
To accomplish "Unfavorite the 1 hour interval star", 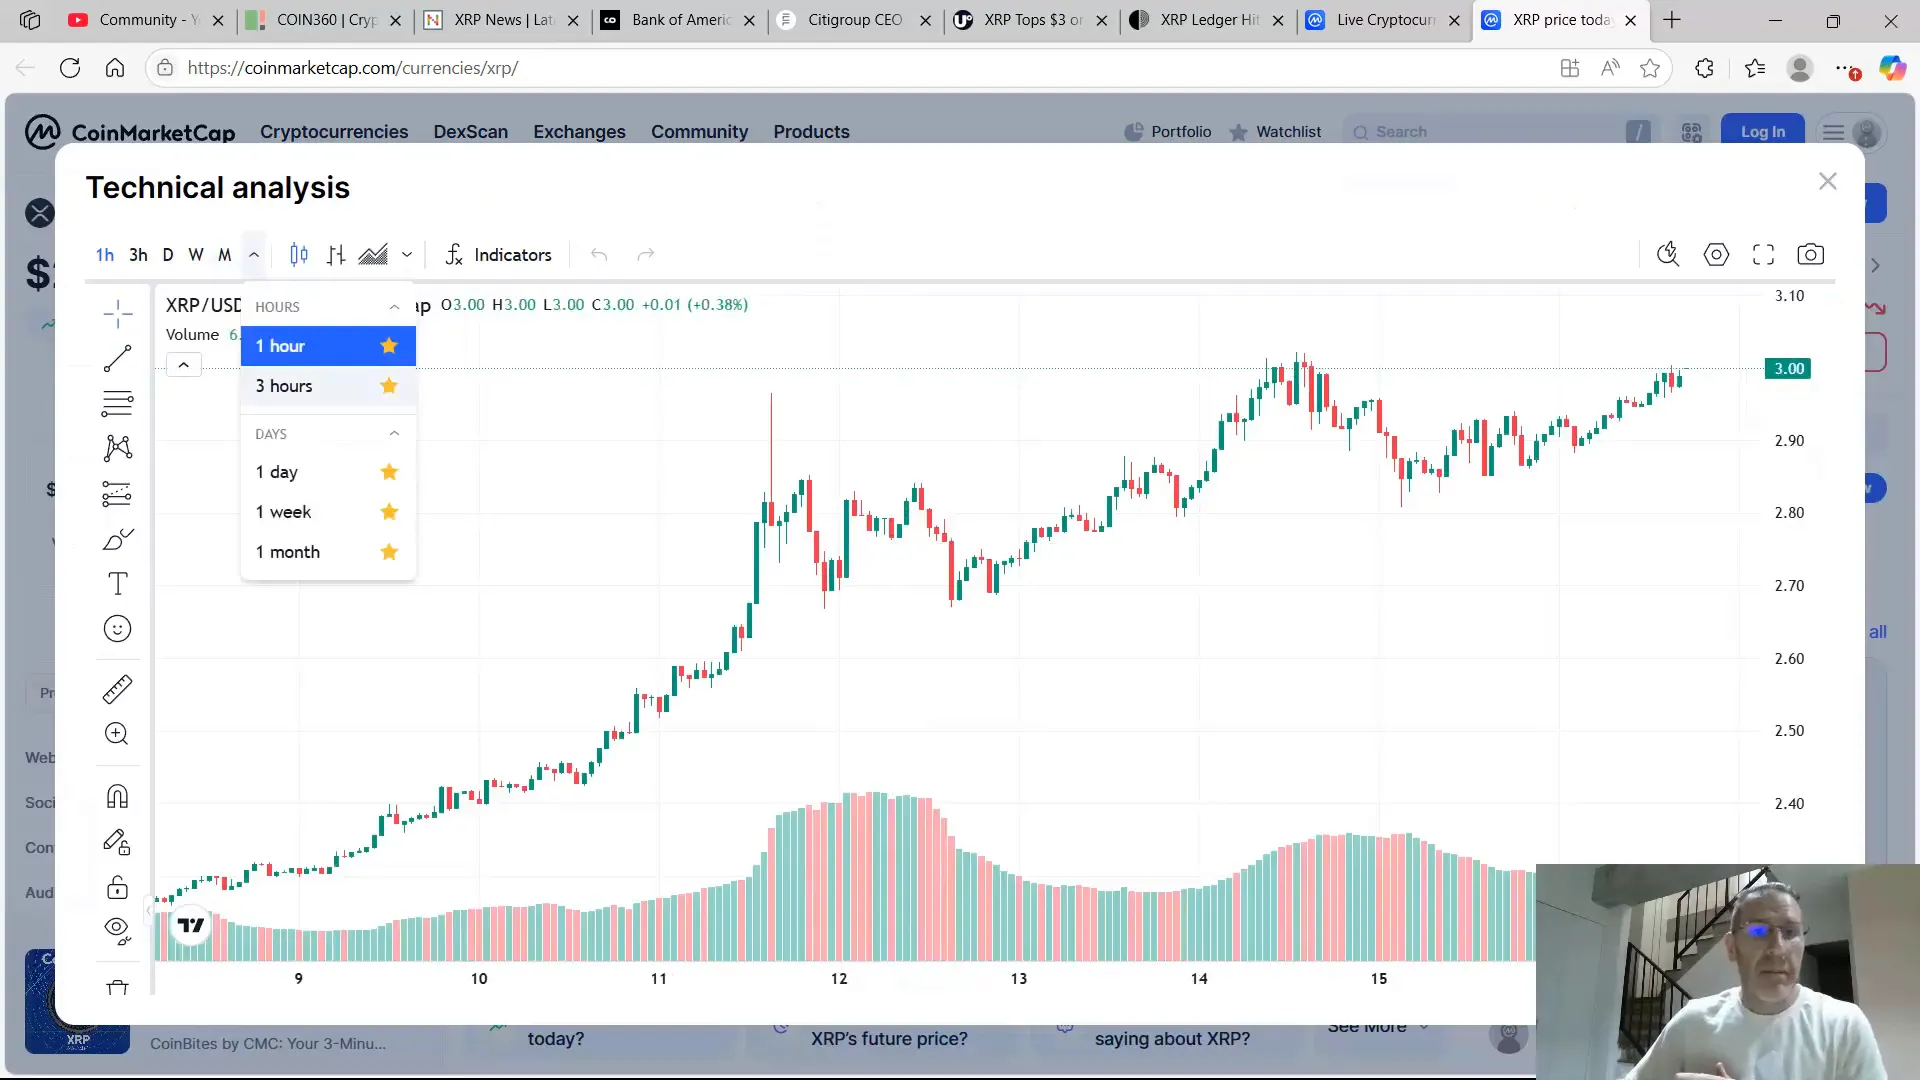I will pos(389,346).
